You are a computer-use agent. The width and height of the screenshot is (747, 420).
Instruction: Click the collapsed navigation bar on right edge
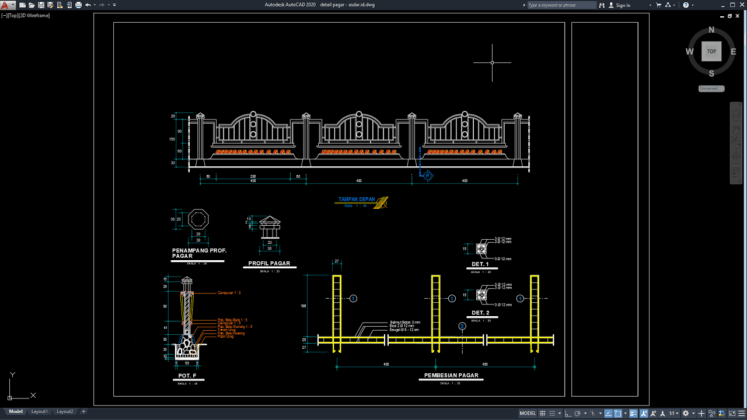pyautogui.click(x=736, y=143)
